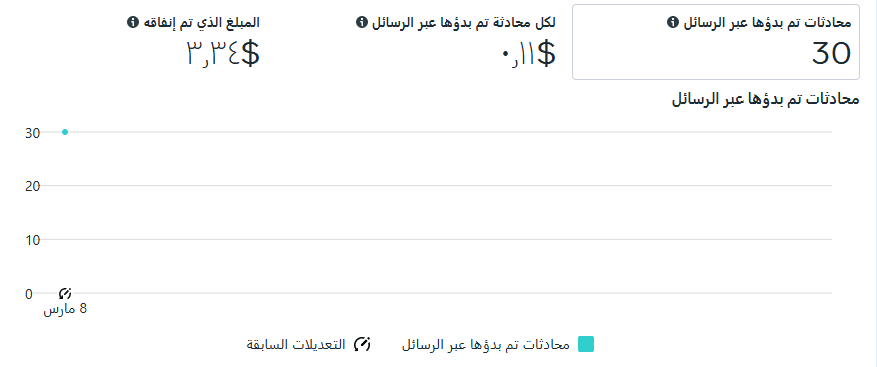Click the 10 label on the vertical axis

tap(32, 240)
